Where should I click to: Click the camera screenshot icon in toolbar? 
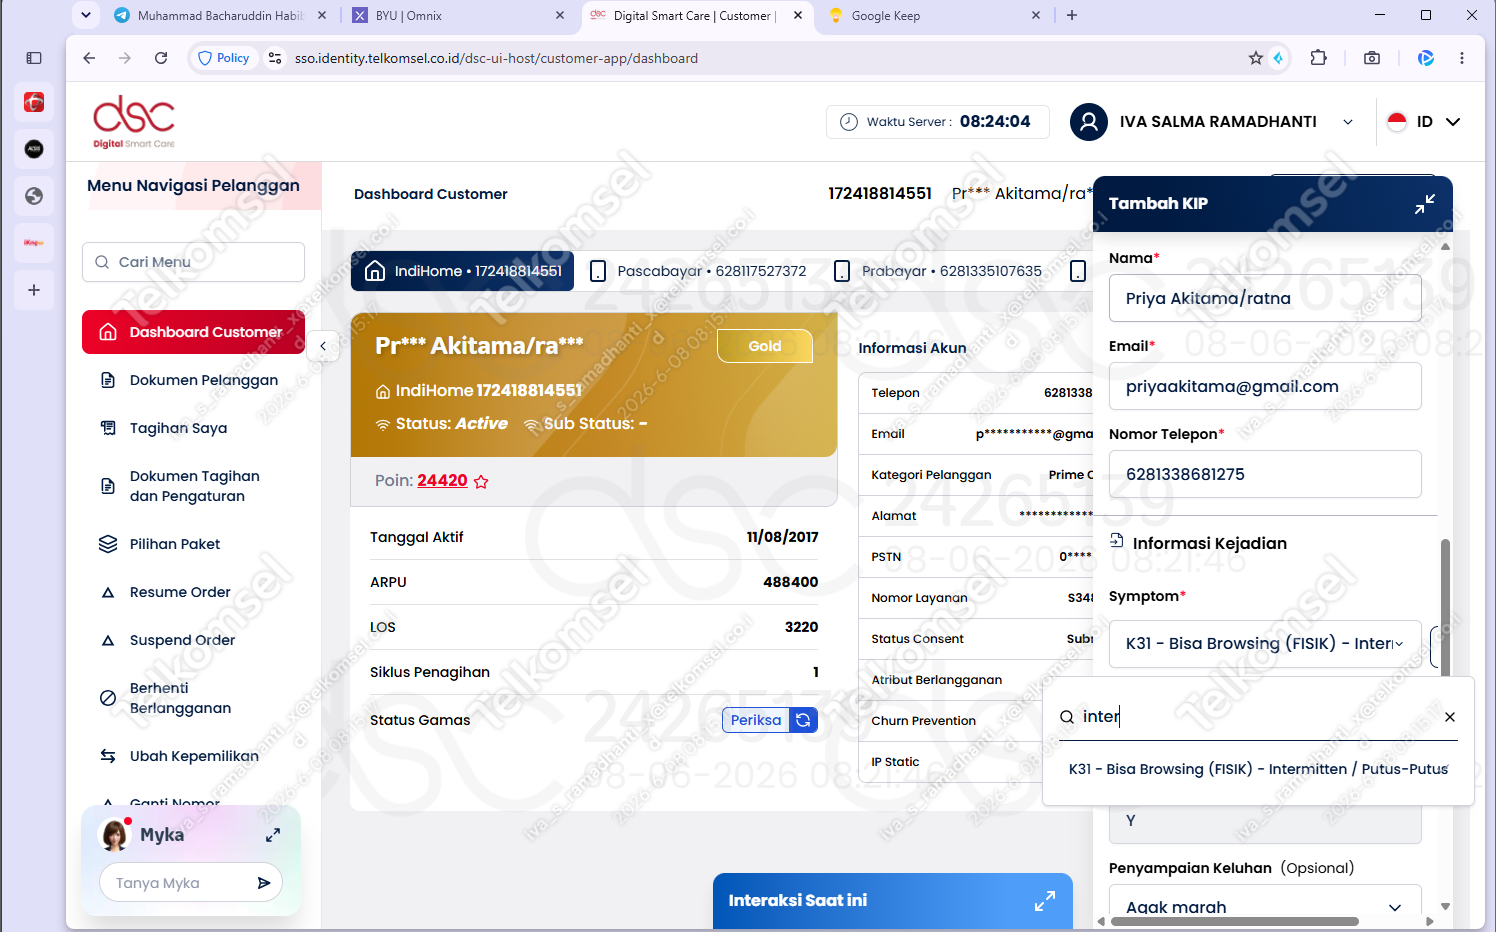coord(1372,58)
